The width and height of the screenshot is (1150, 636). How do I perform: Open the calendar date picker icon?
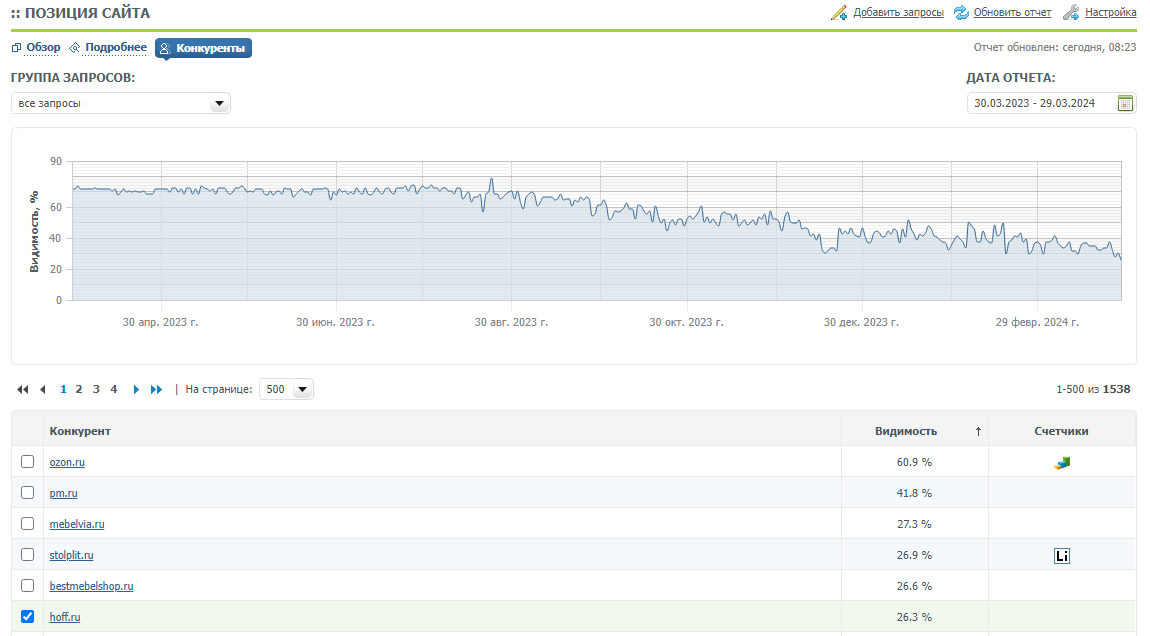pyautogui.click(x=1125, y=103)
